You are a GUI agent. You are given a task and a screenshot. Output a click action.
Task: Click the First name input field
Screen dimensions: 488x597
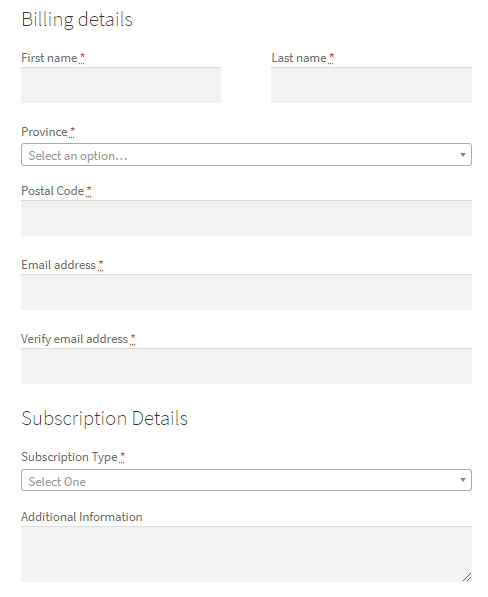tap(121, 85)
